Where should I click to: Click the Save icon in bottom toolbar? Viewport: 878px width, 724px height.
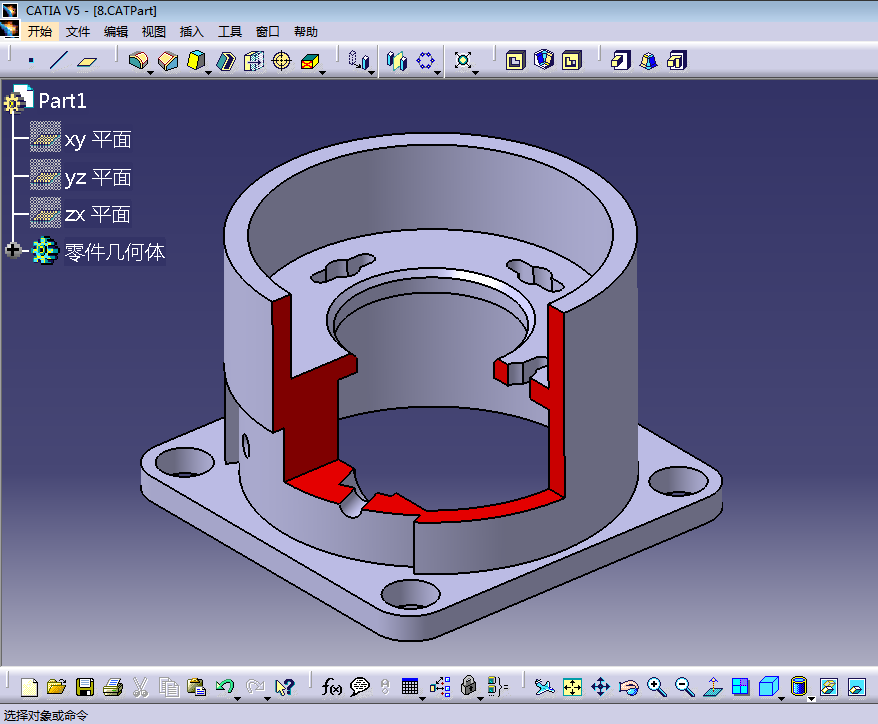85,687
